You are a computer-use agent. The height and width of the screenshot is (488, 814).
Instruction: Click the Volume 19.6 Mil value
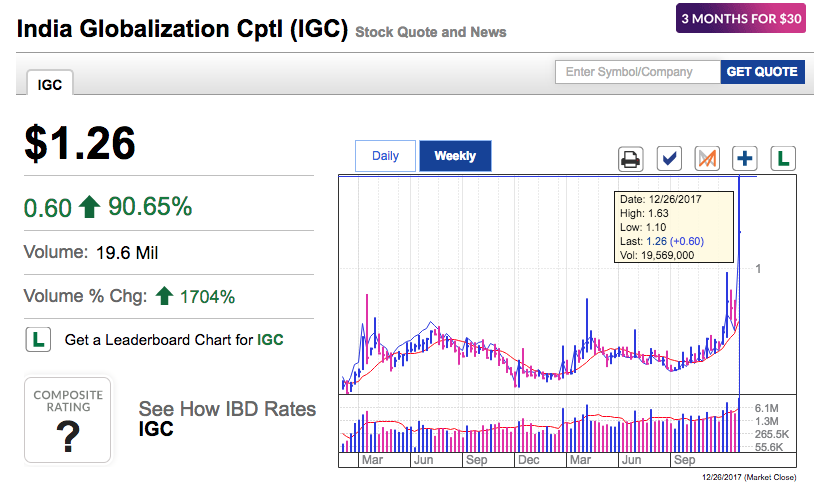click(x=127, y=253)
